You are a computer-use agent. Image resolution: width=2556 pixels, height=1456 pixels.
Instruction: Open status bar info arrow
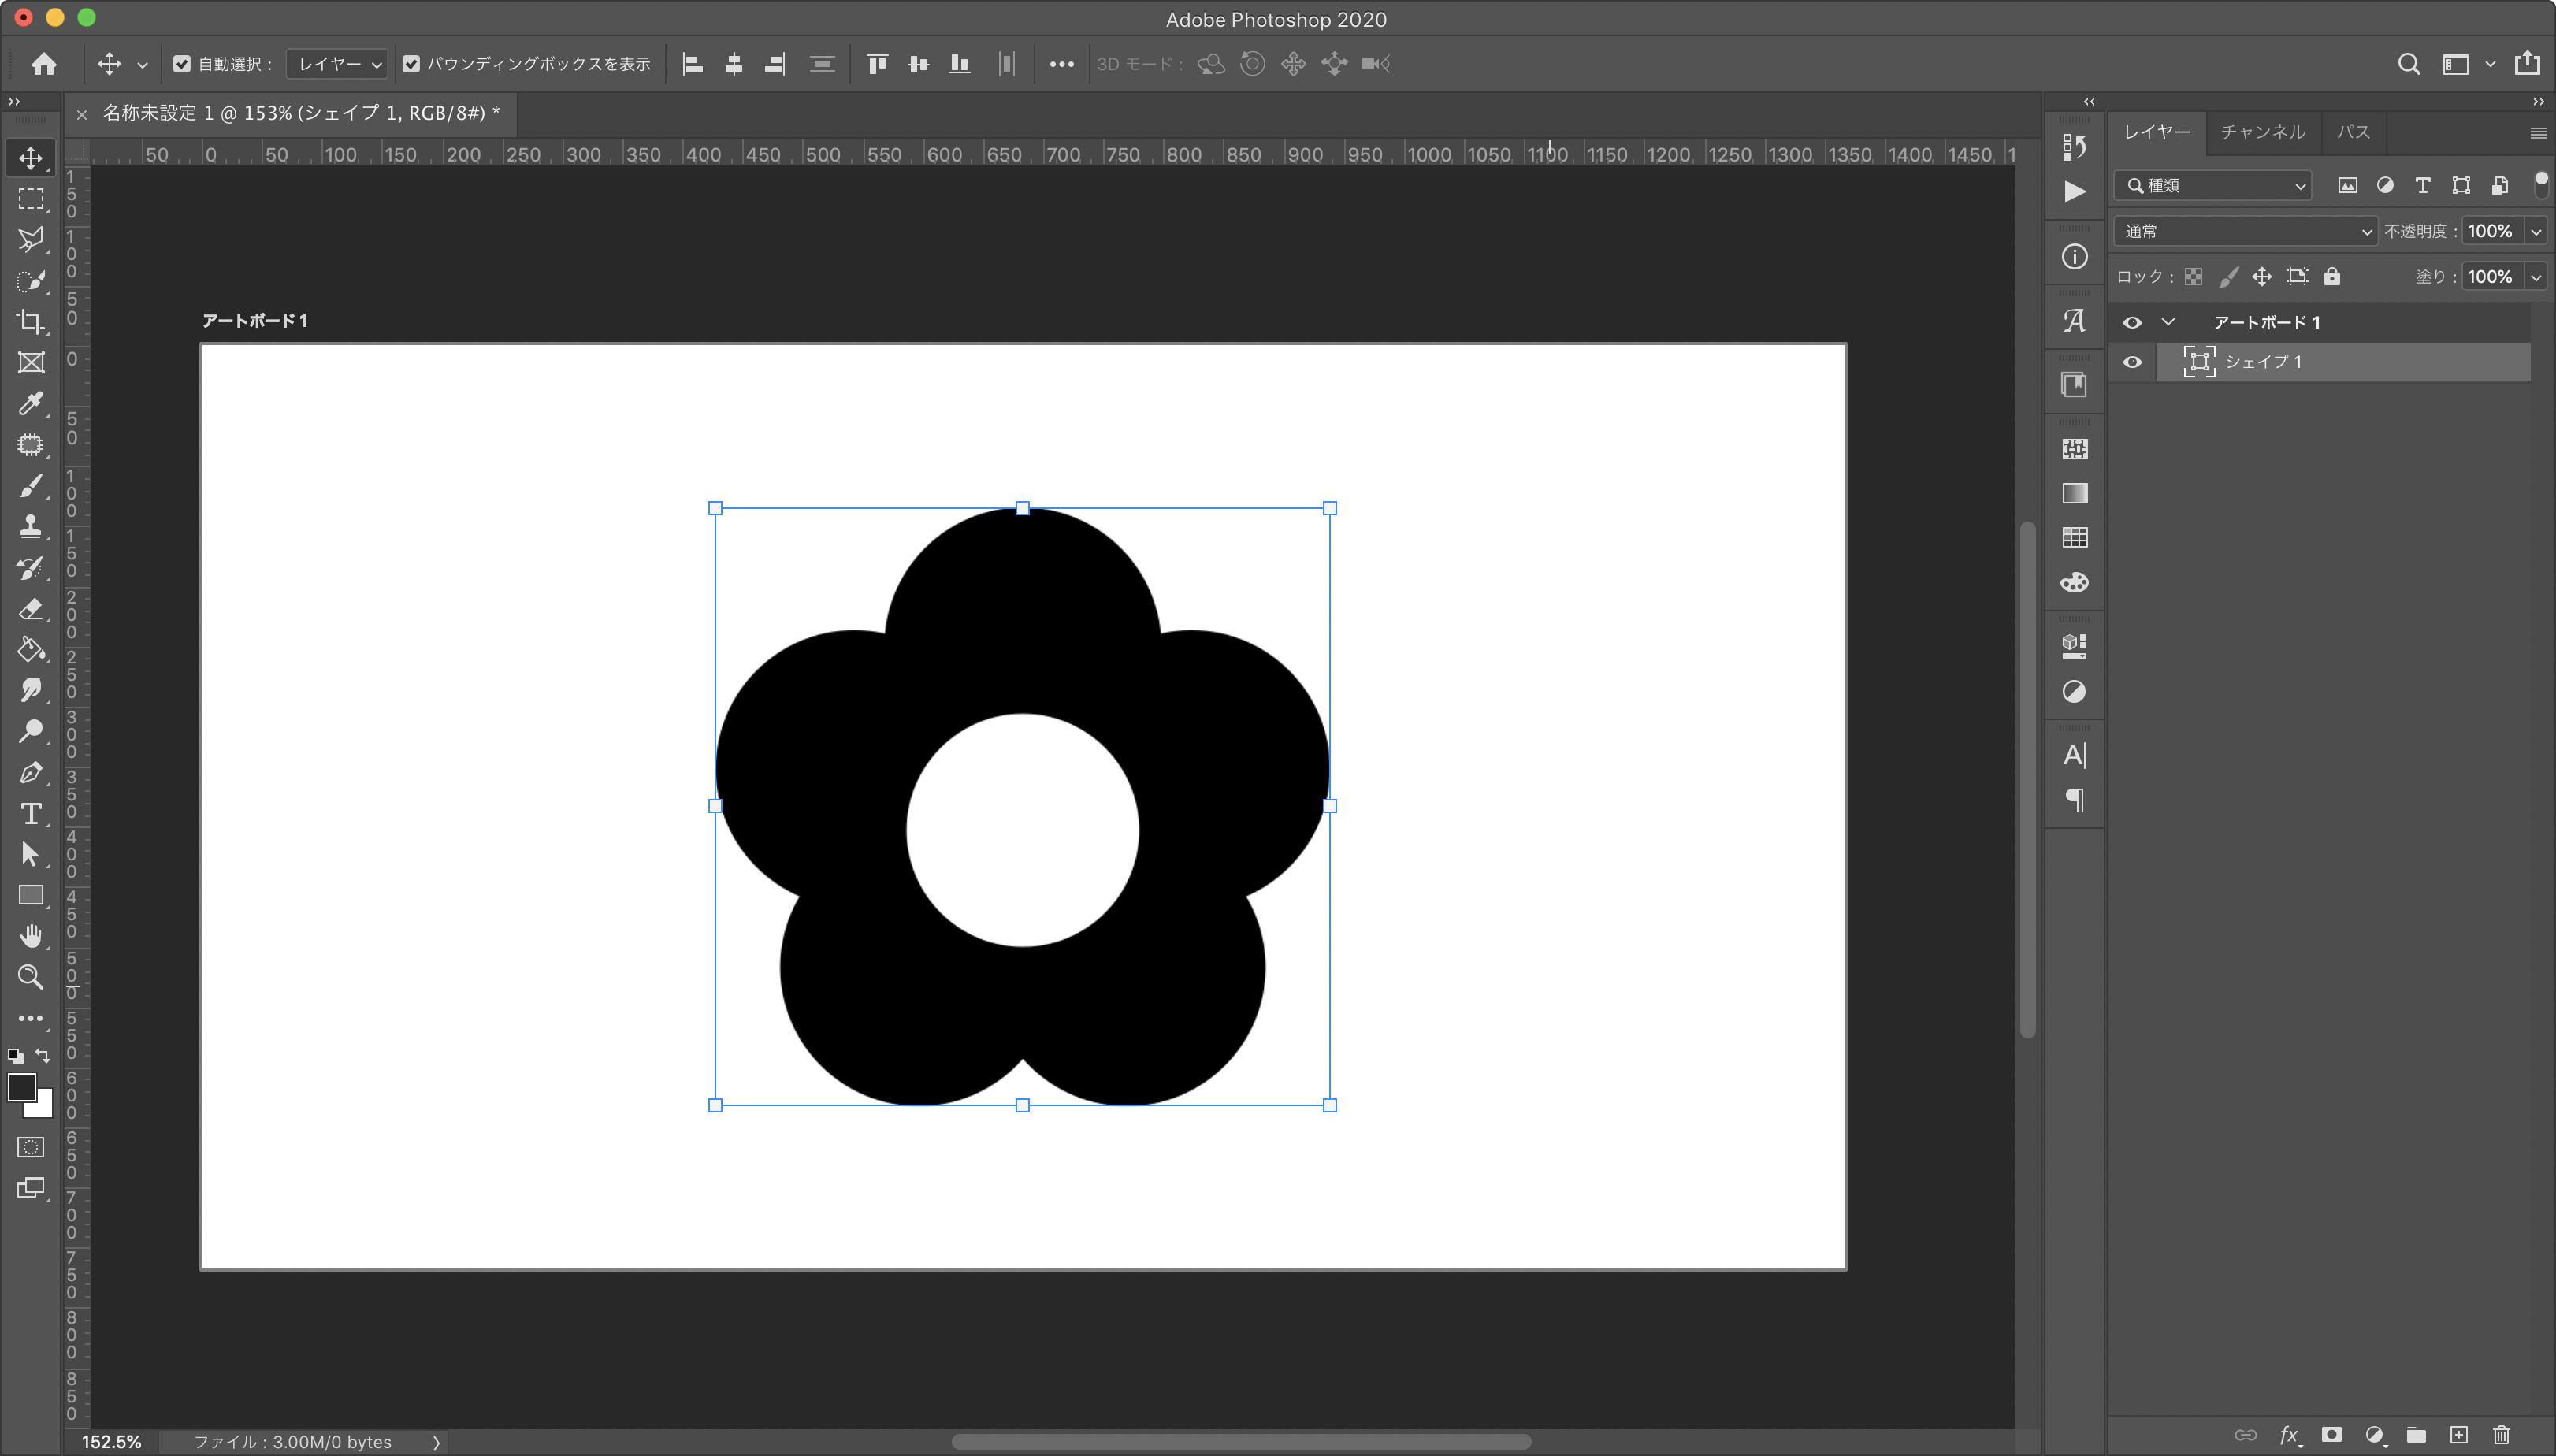click(436, 1442)
